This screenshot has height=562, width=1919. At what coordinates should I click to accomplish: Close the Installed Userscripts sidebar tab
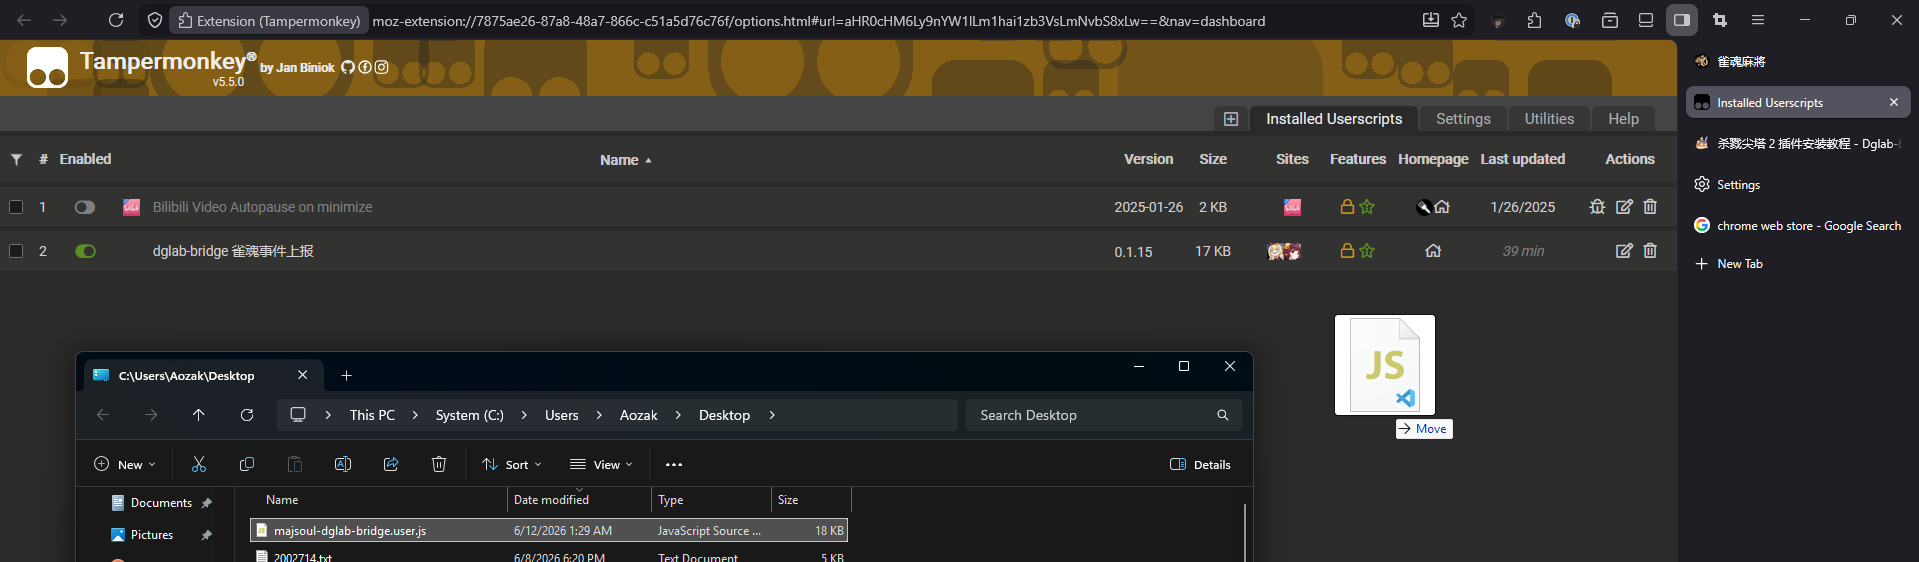tap(1893, 102)
